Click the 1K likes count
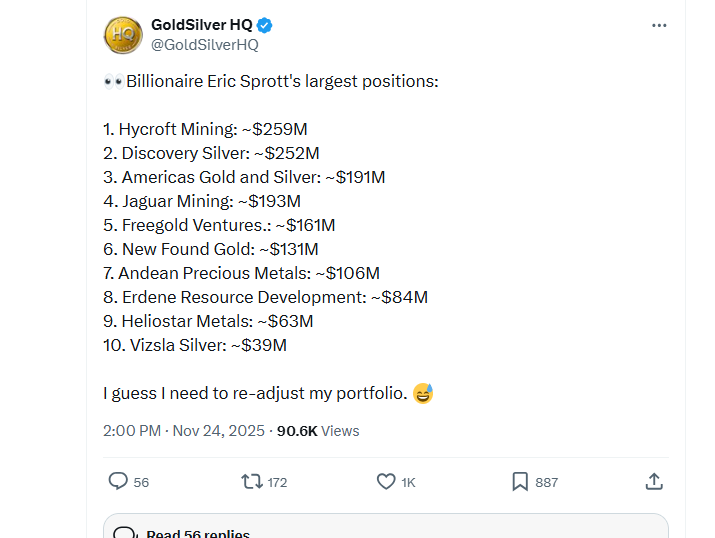 pyautogui.click(x=408, y=482)
